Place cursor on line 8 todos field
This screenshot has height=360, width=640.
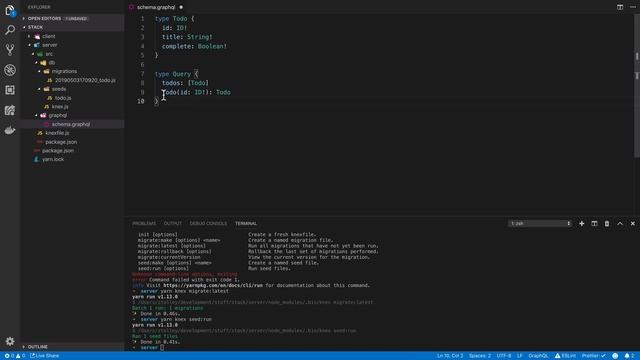[x=185, y=83]
